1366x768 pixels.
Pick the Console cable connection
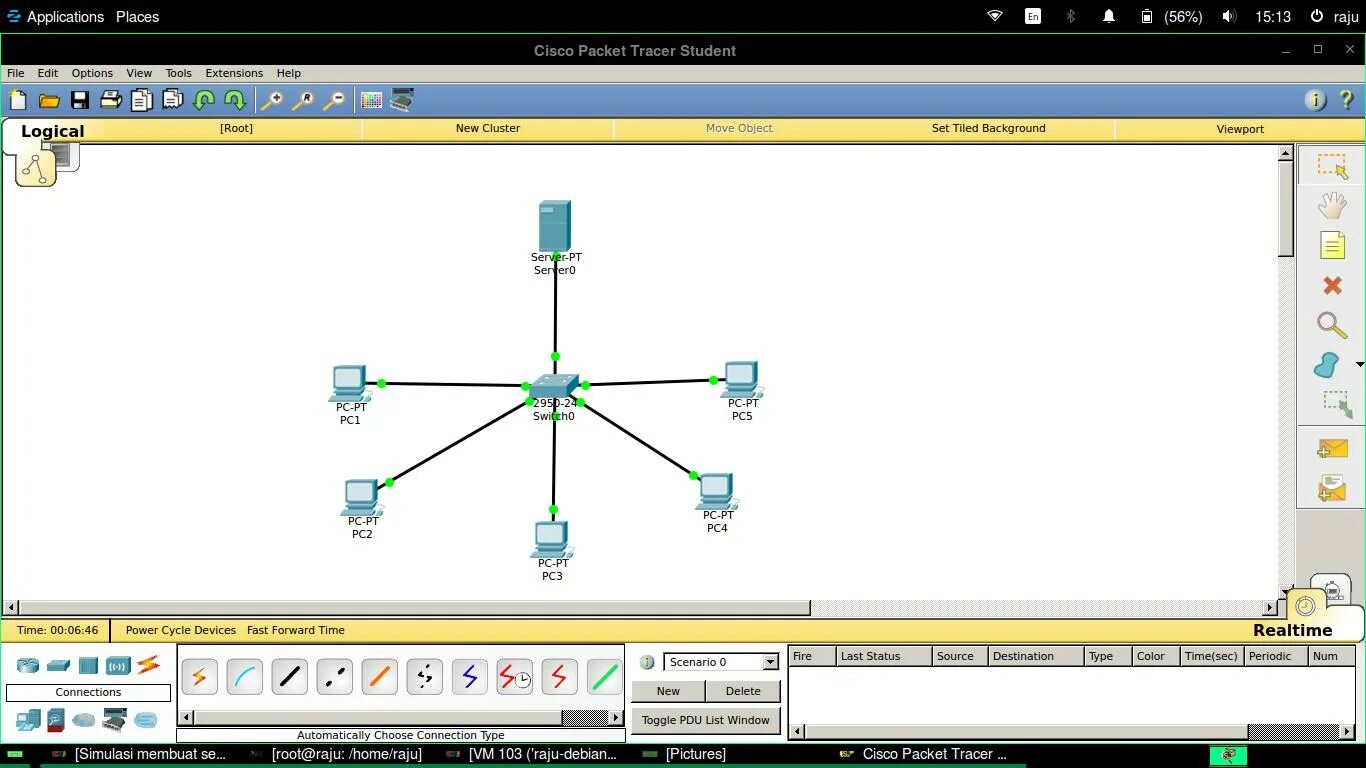[x=244, y=677]
